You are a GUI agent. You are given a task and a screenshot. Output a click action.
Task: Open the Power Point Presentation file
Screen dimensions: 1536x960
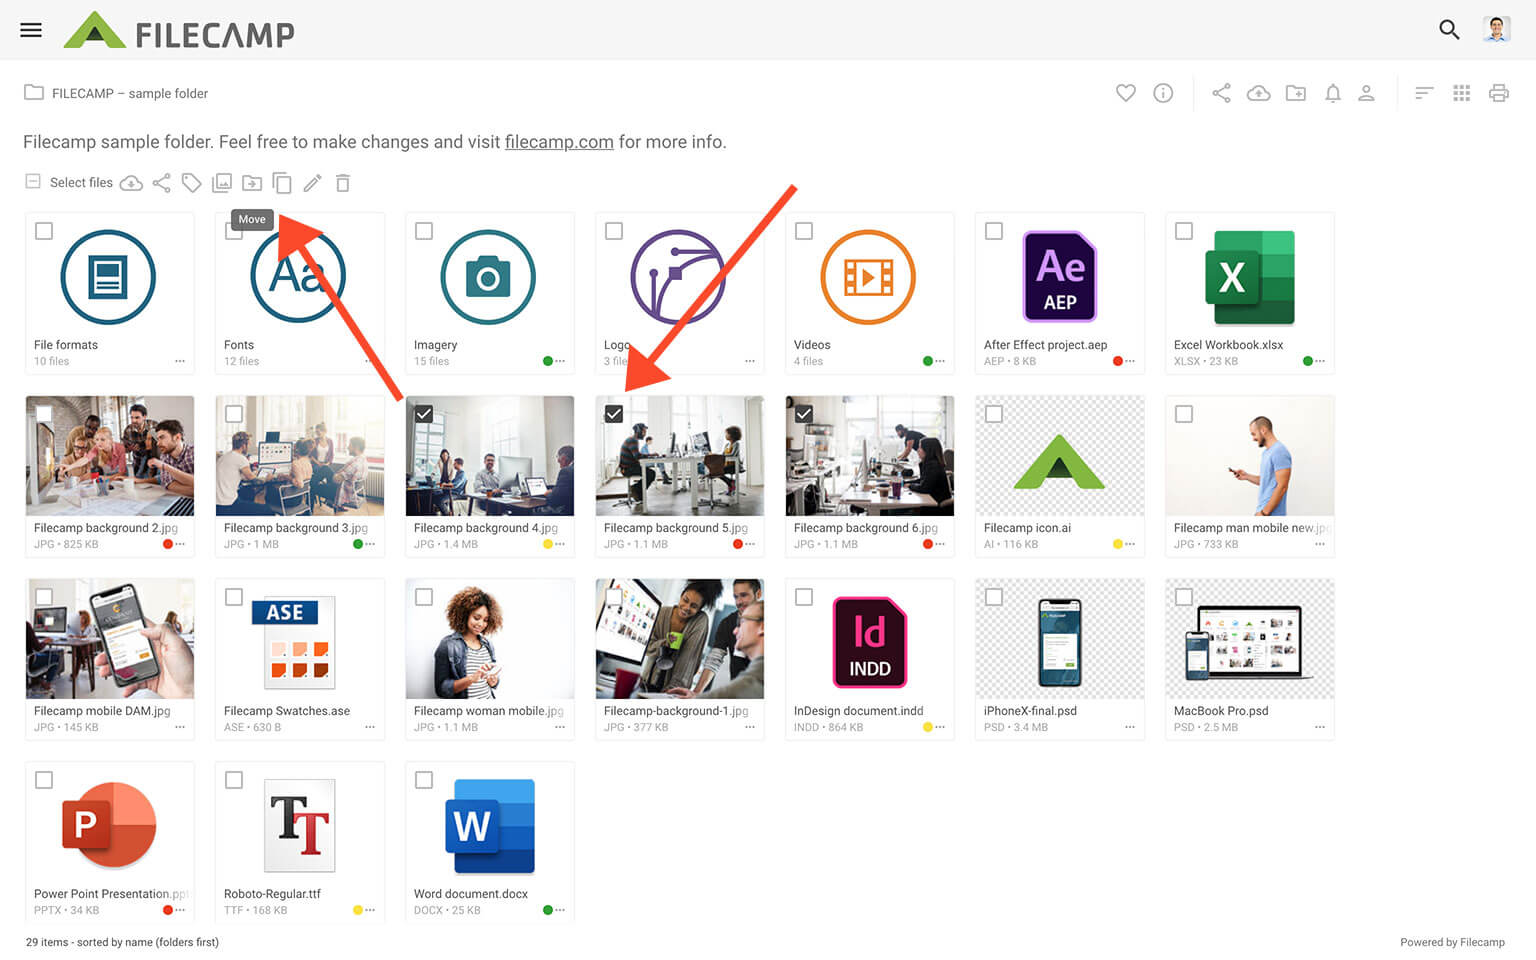click(110, 825)
